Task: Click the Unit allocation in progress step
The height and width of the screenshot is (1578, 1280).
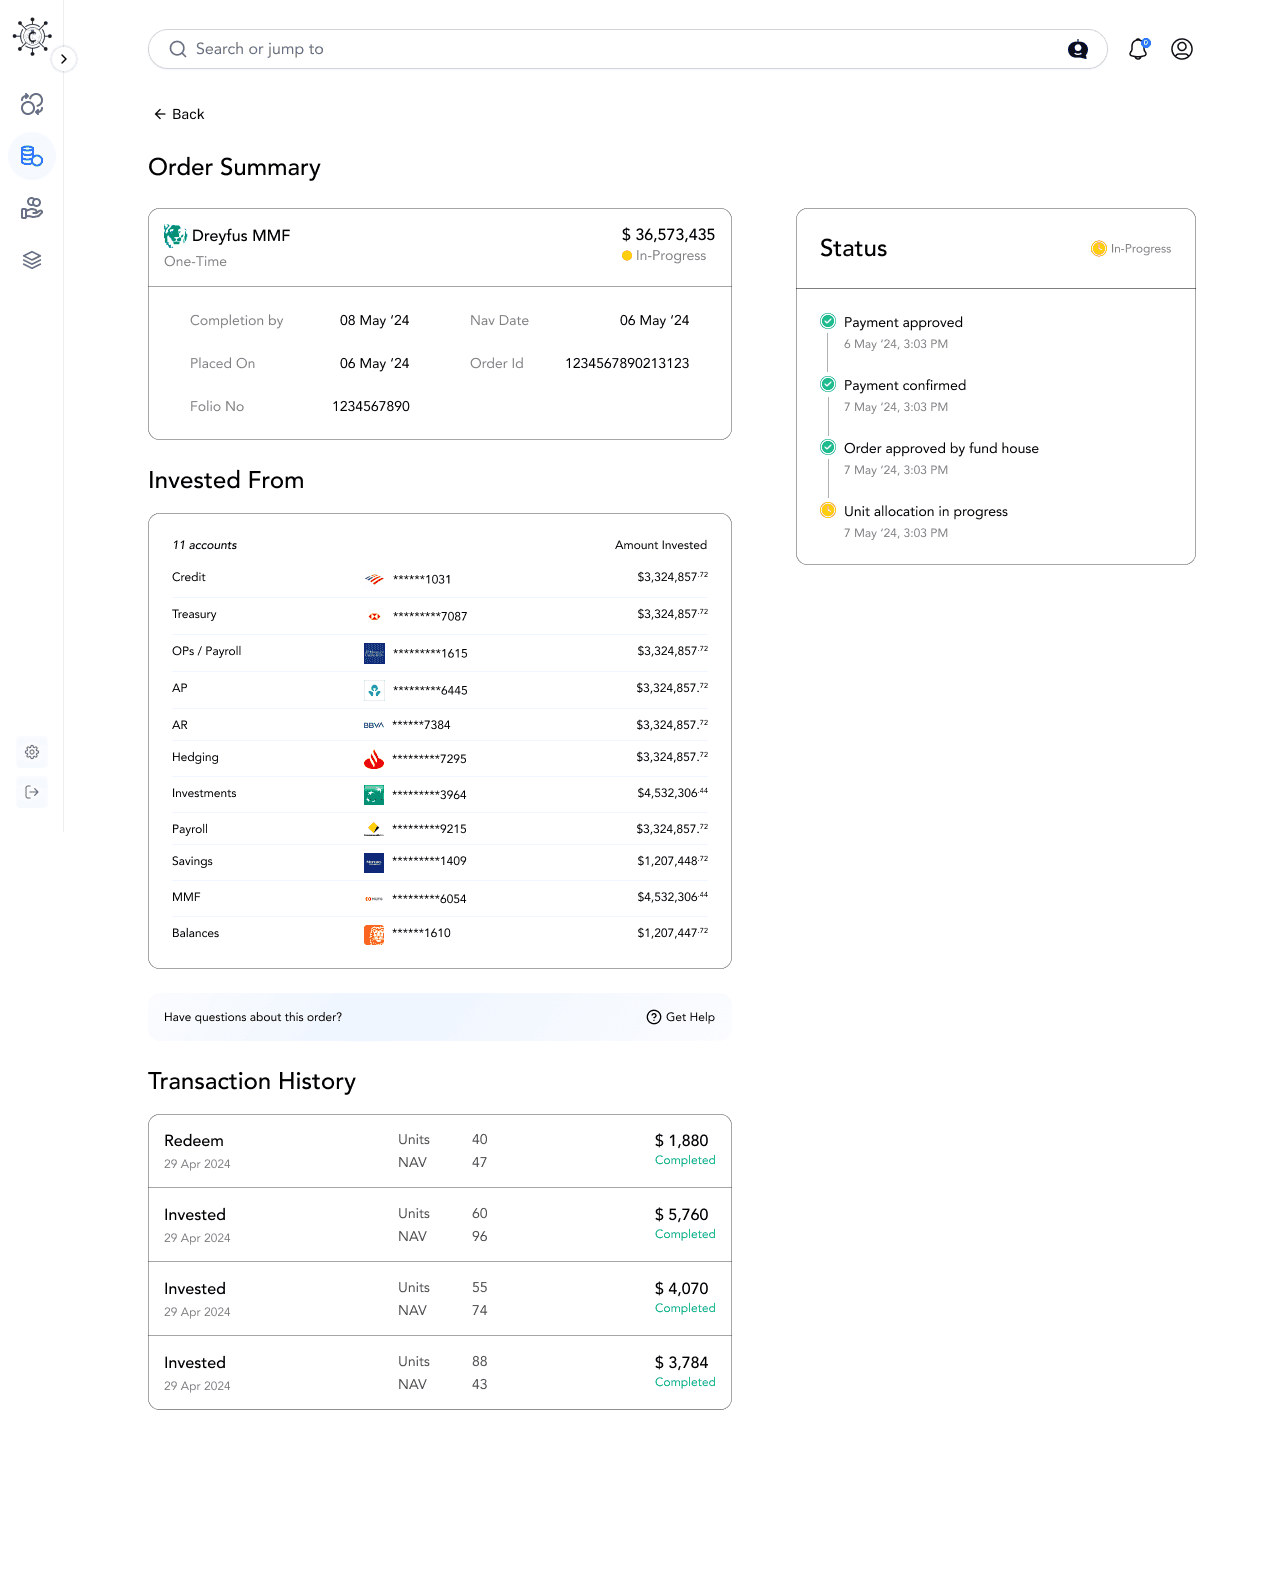Action: tap(925, 511)
